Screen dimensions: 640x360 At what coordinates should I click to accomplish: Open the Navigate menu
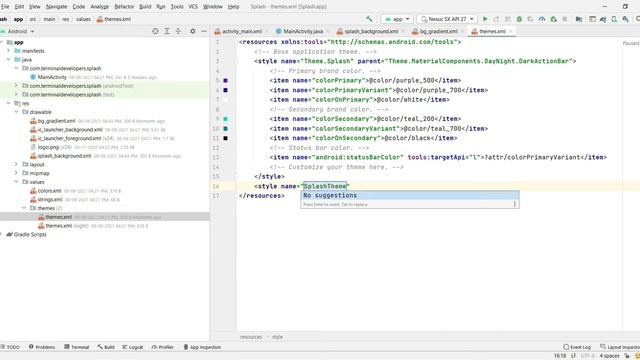[56, 7]
